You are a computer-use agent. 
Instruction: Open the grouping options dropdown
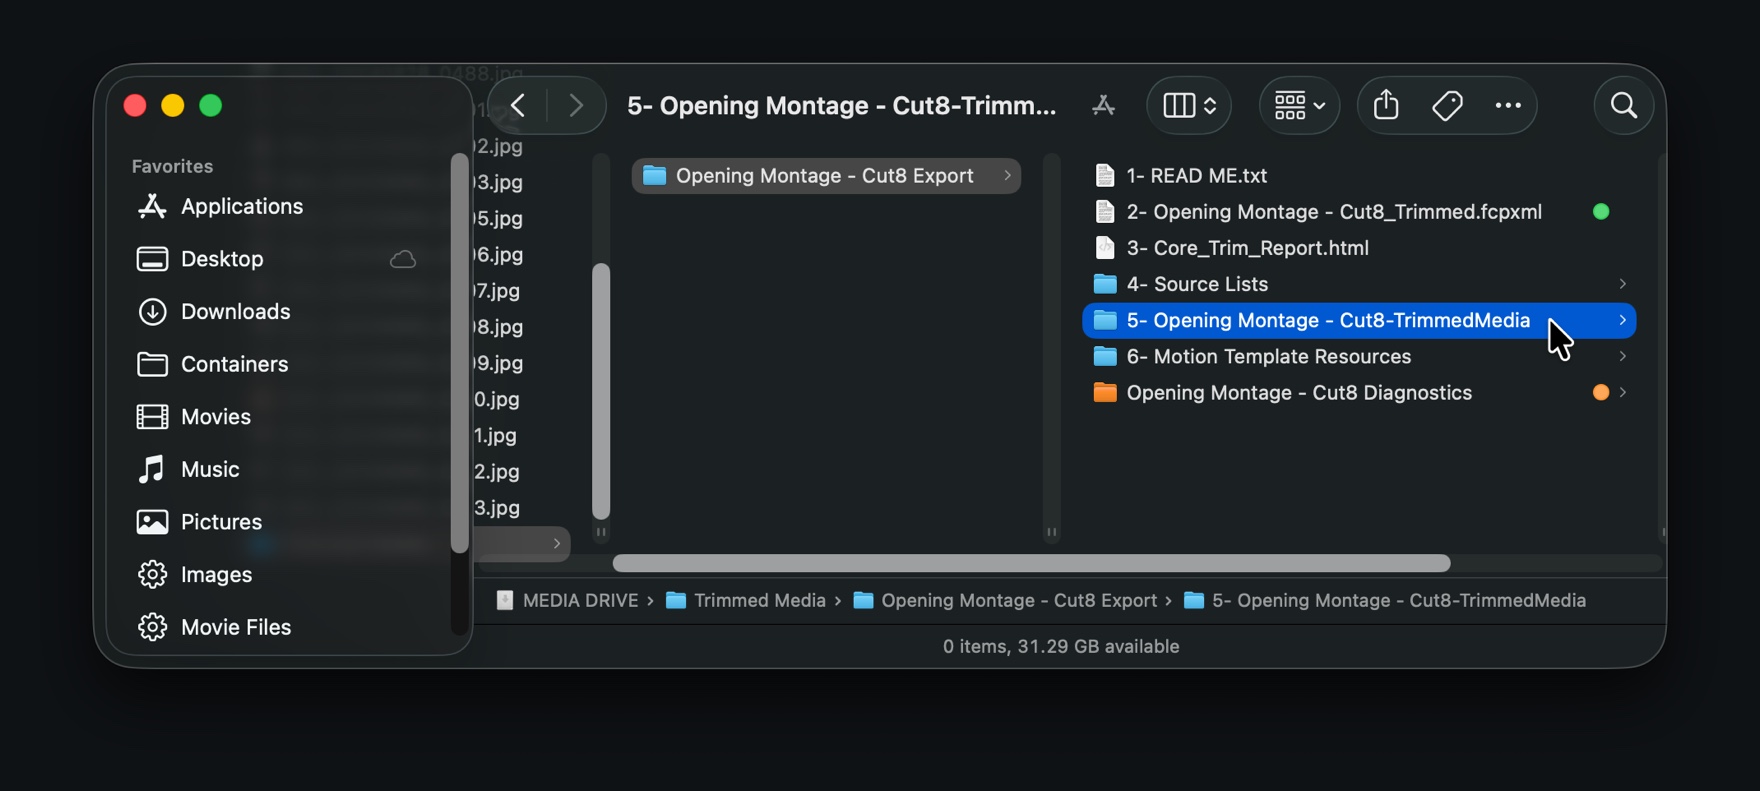coord(1299,105)
